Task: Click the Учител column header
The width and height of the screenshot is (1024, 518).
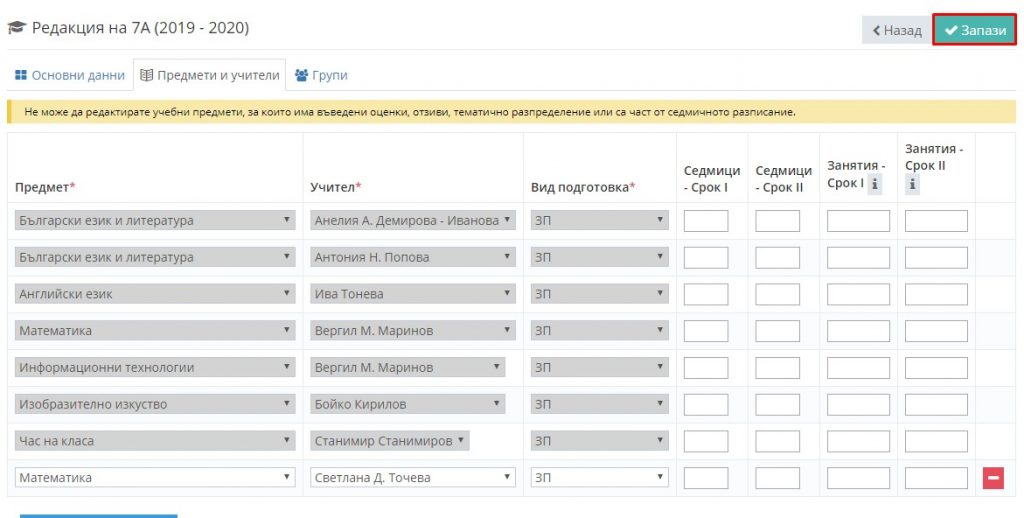Action: (335, 187)
